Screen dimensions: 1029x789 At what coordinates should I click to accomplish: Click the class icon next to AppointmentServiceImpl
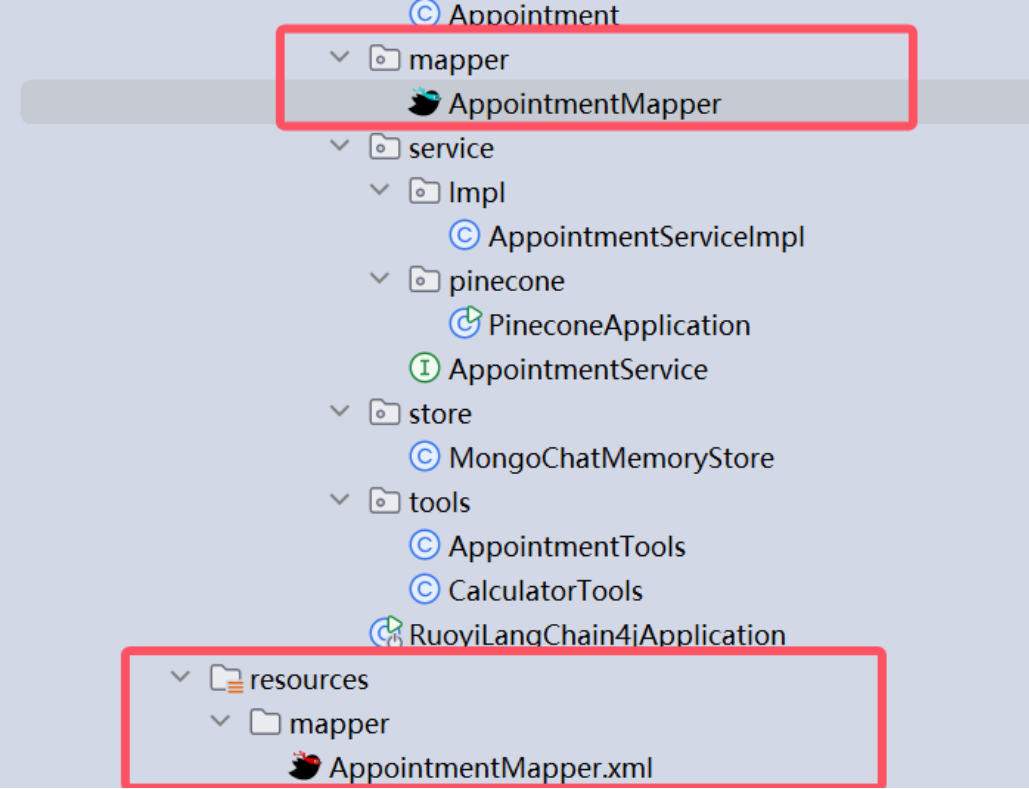(464, 236)
